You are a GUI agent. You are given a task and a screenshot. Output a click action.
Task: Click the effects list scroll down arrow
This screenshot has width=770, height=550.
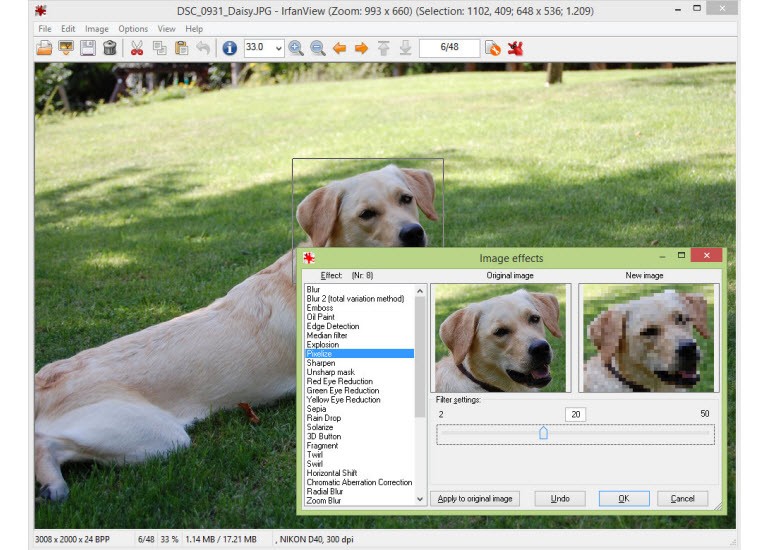(420, 499)
